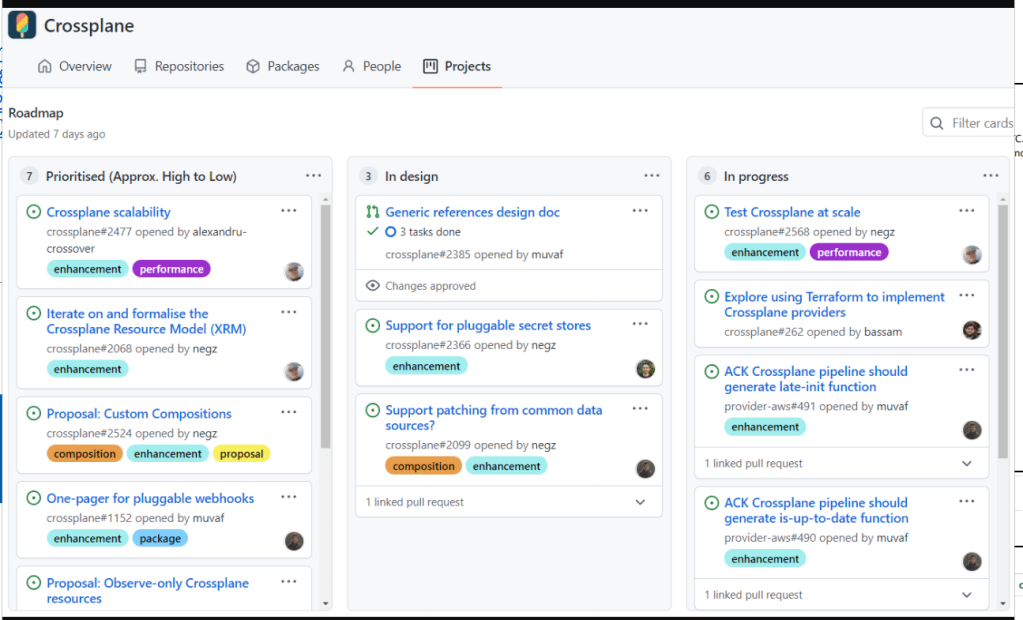Click open-issue icon beside pluggable secret stores
Image resolution: width=1023 pixels, height=620 pixels.
(373, 325)
